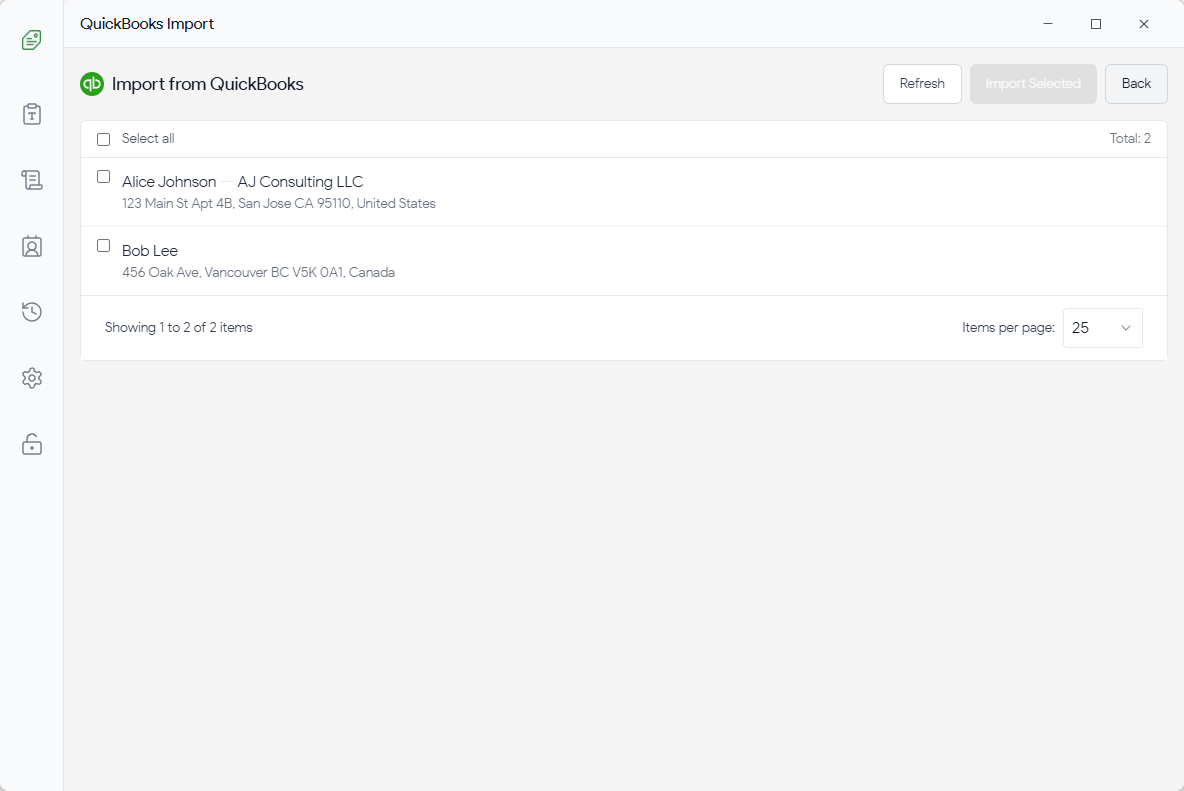Screen dimensions: 1184x791
Task: Open the Items per page dropdown
Action: coord(1102,327)
